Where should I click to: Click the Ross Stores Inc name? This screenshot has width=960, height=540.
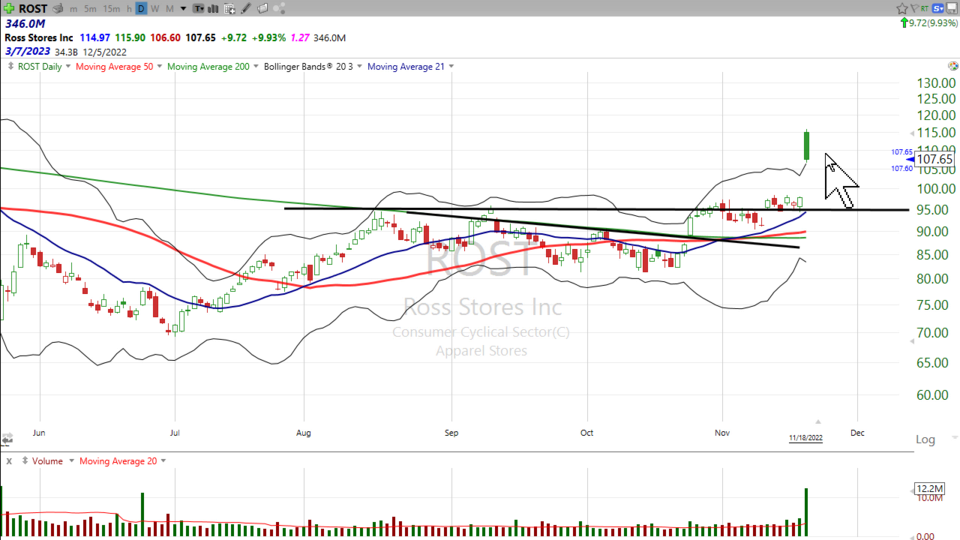coord(39,37)
